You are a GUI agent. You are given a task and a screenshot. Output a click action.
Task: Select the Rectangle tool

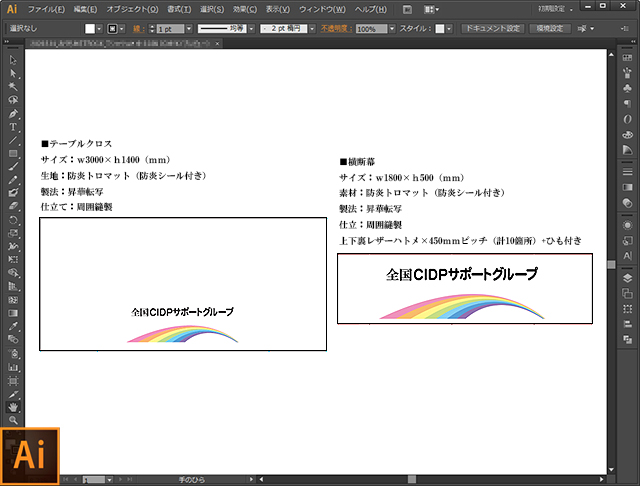coord(13,153)
